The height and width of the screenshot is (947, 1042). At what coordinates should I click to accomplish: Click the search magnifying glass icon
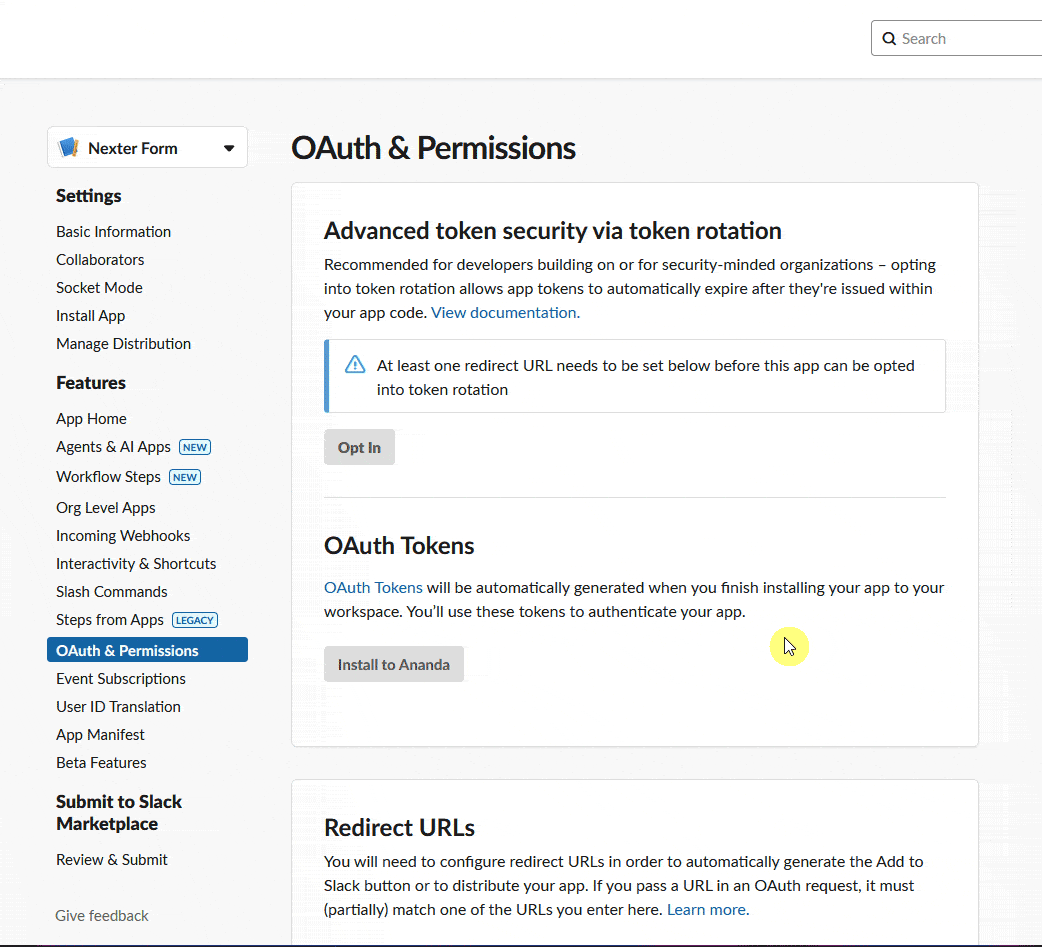click(x=889, y=38)
